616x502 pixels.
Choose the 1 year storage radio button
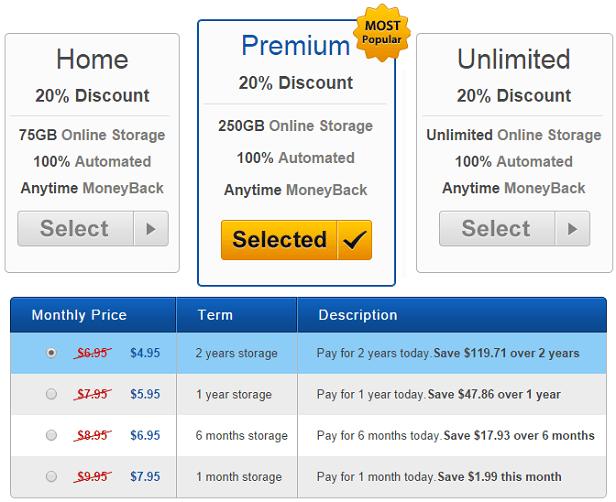[x=51, y=394]
